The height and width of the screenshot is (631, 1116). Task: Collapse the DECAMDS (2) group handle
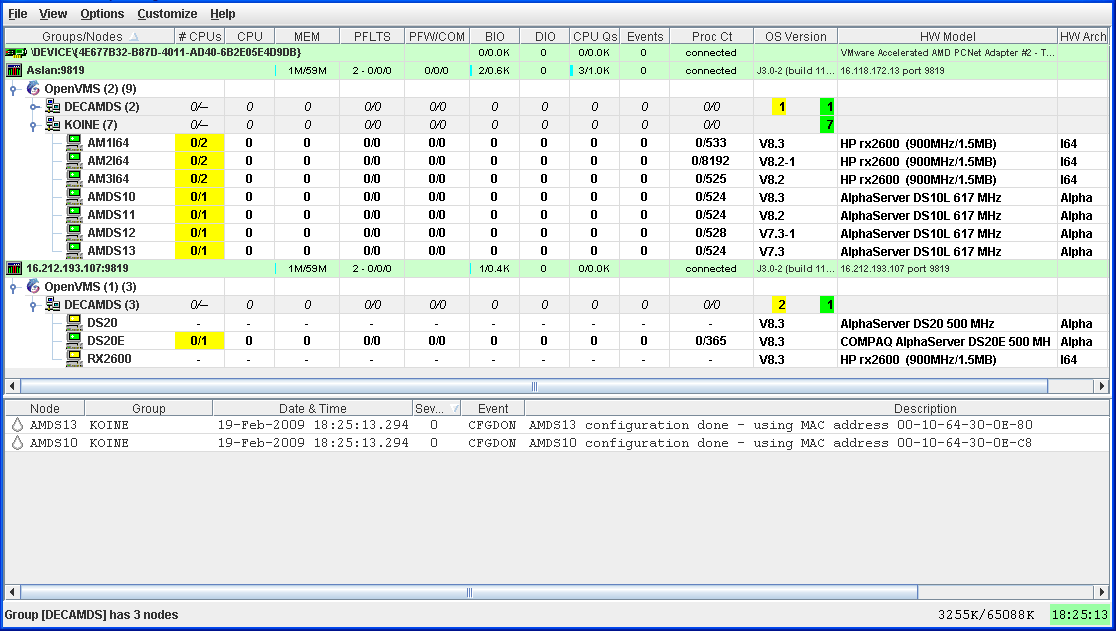click(33, 107)
